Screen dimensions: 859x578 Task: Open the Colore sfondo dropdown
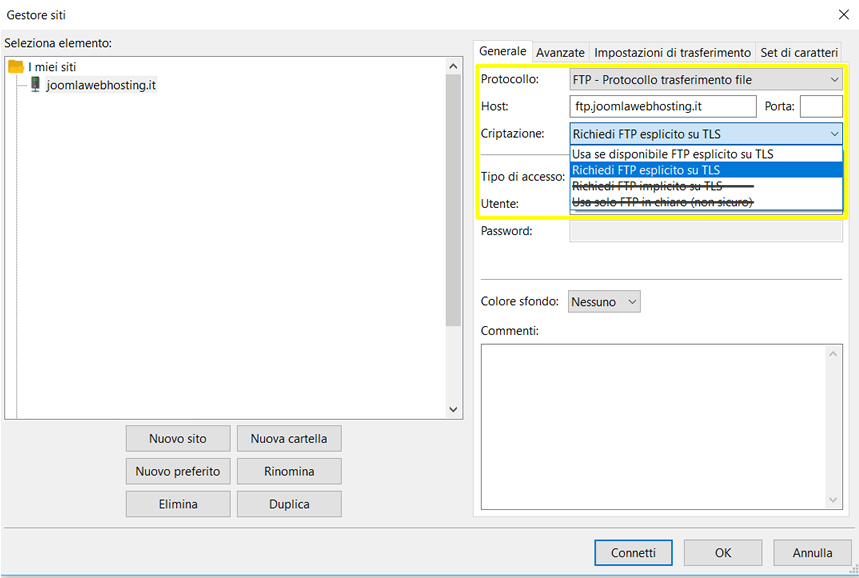coord(604,301)
